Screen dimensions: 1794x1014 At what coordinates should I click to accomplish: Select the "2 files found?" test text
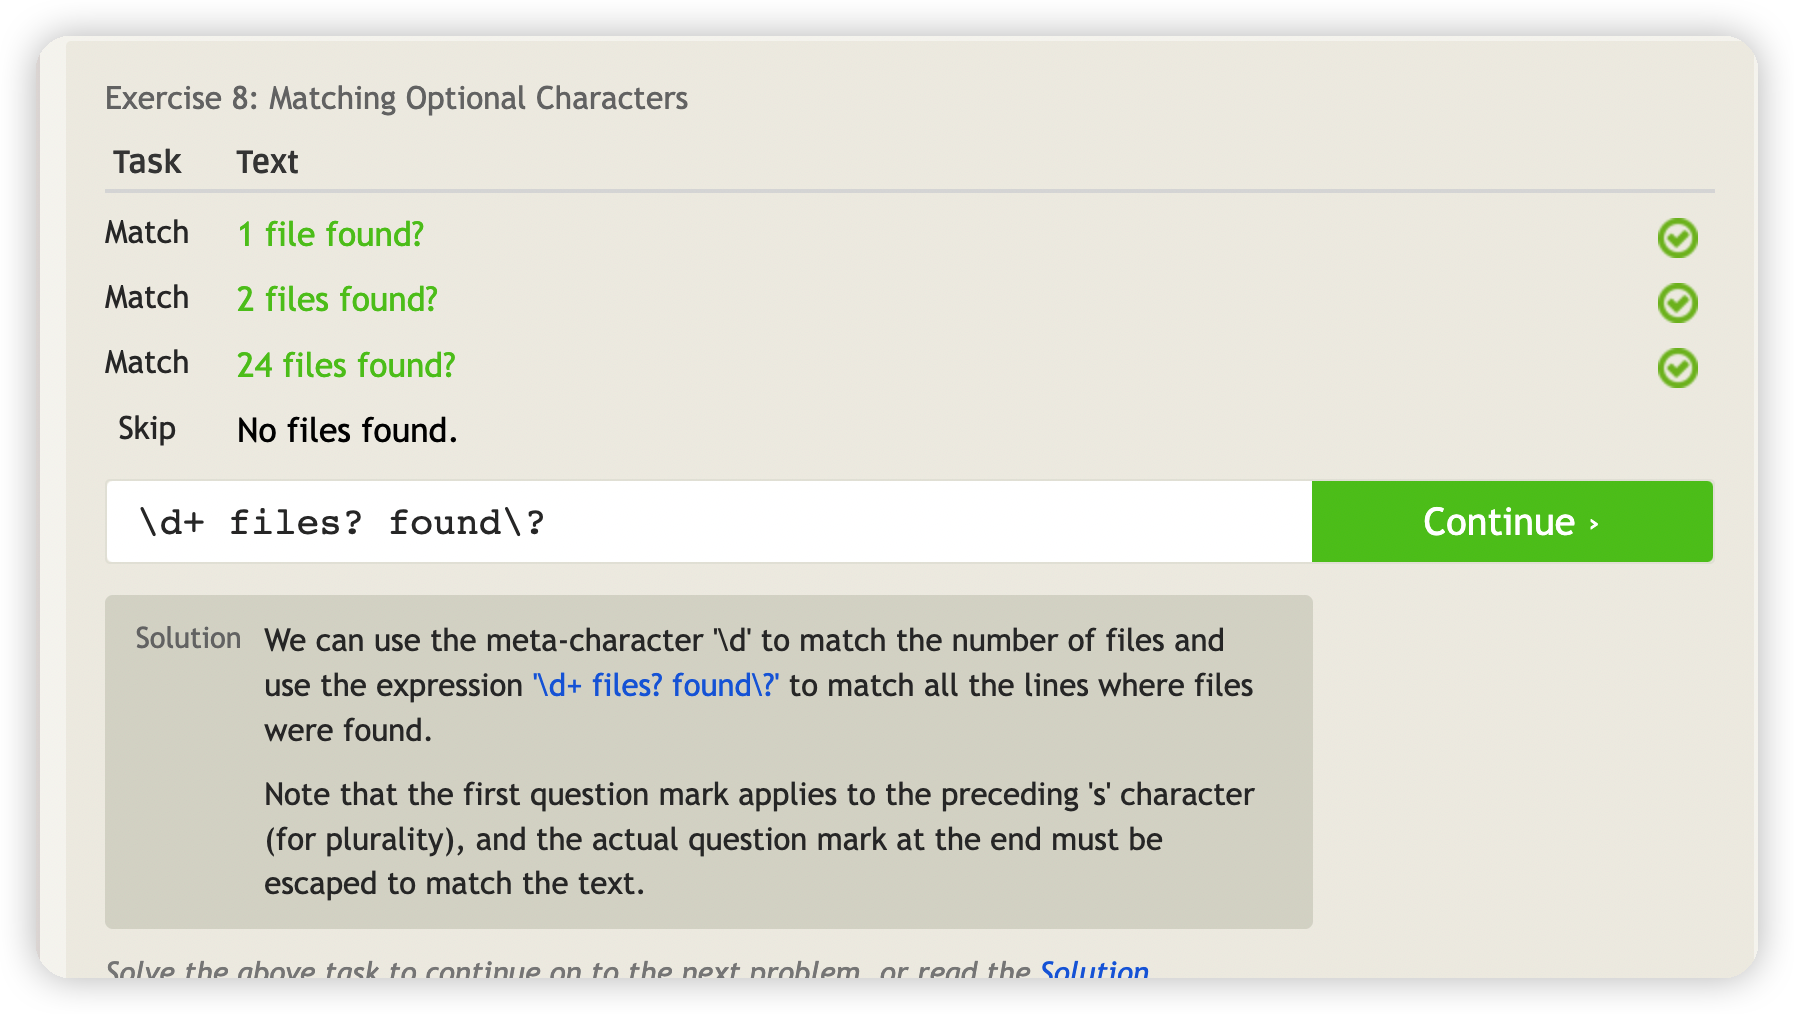[337, 300]
